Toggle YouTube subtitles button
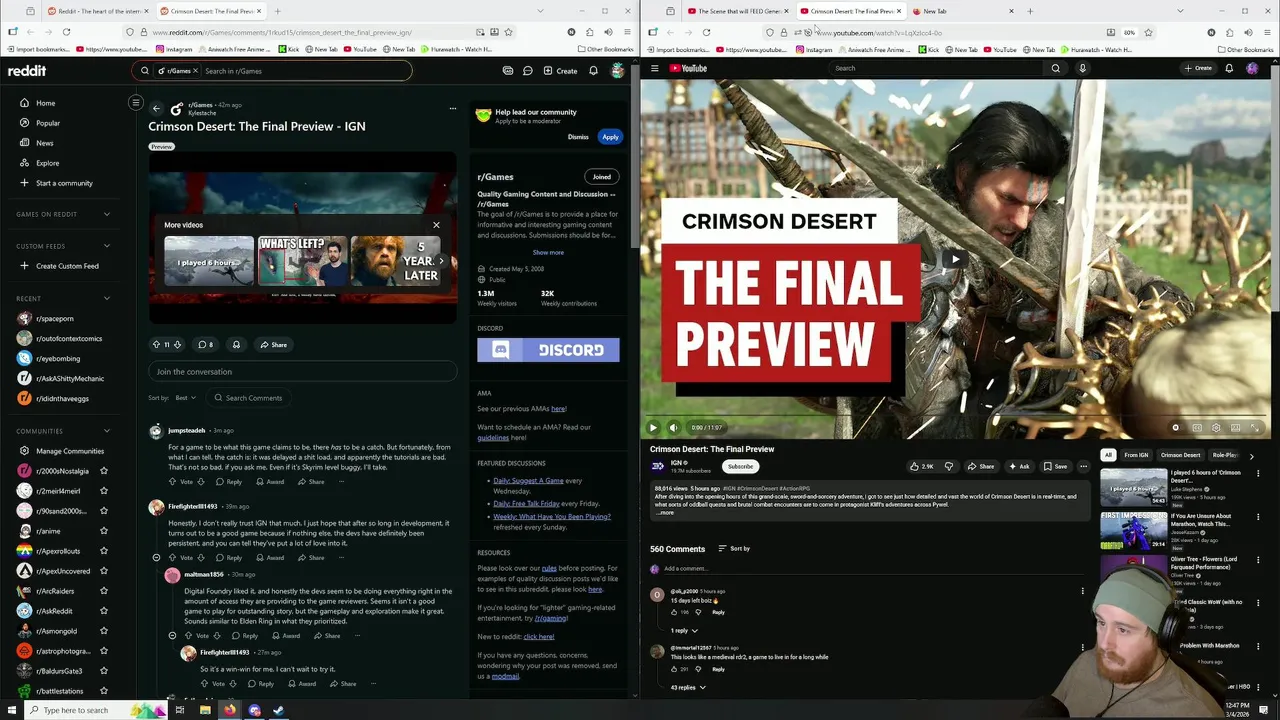 (1196, 428)
